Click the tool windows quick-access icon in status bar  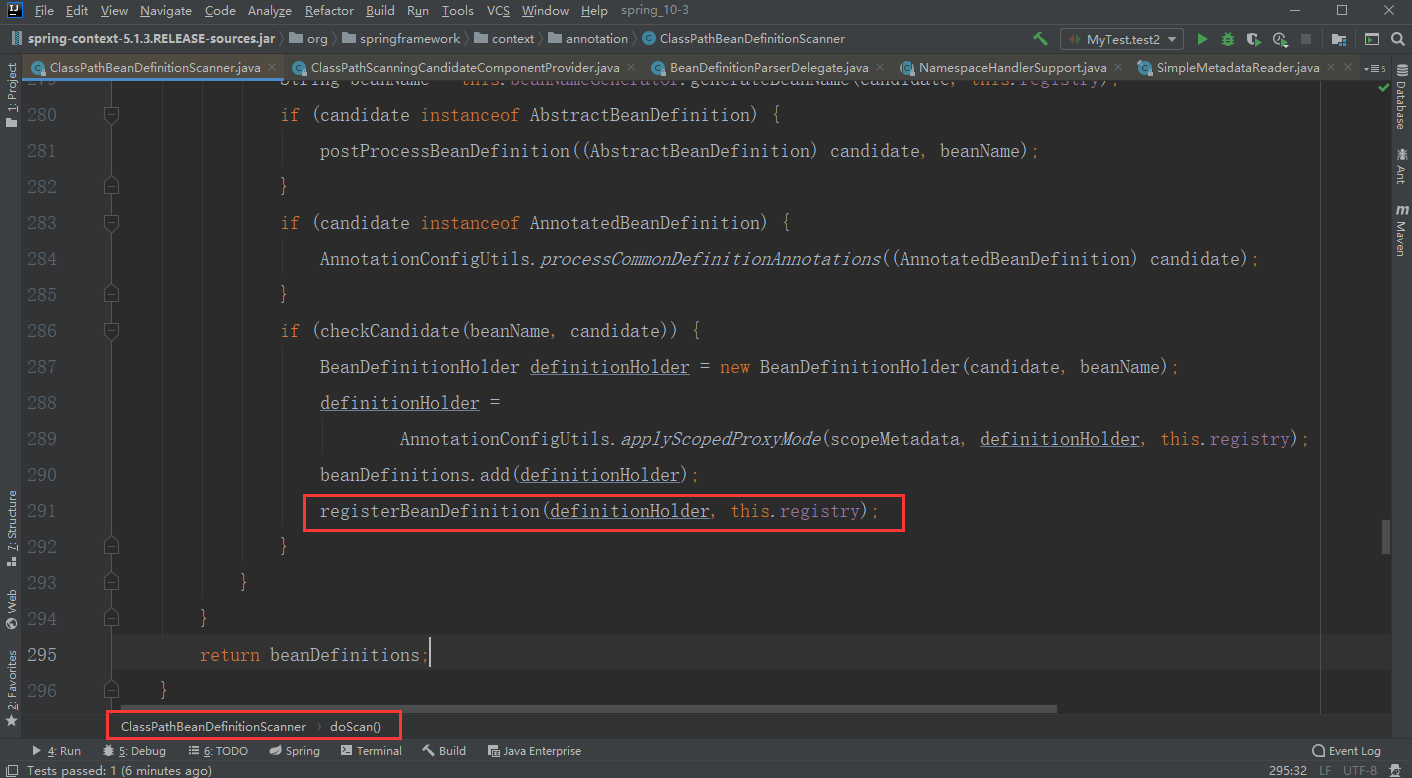pyautogui.click(x=11, y=771)
